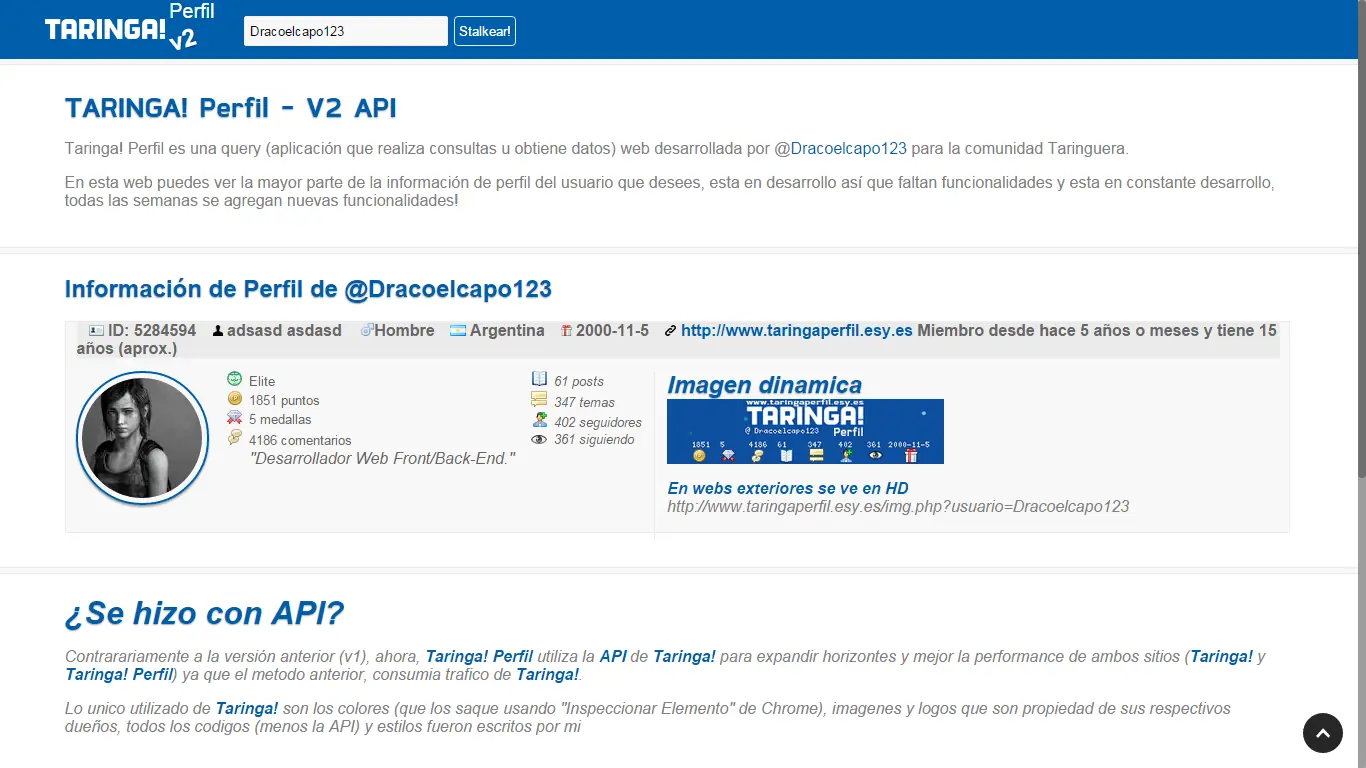Click the 'Imagen dinamica' heading

click(x=765, y=385)
